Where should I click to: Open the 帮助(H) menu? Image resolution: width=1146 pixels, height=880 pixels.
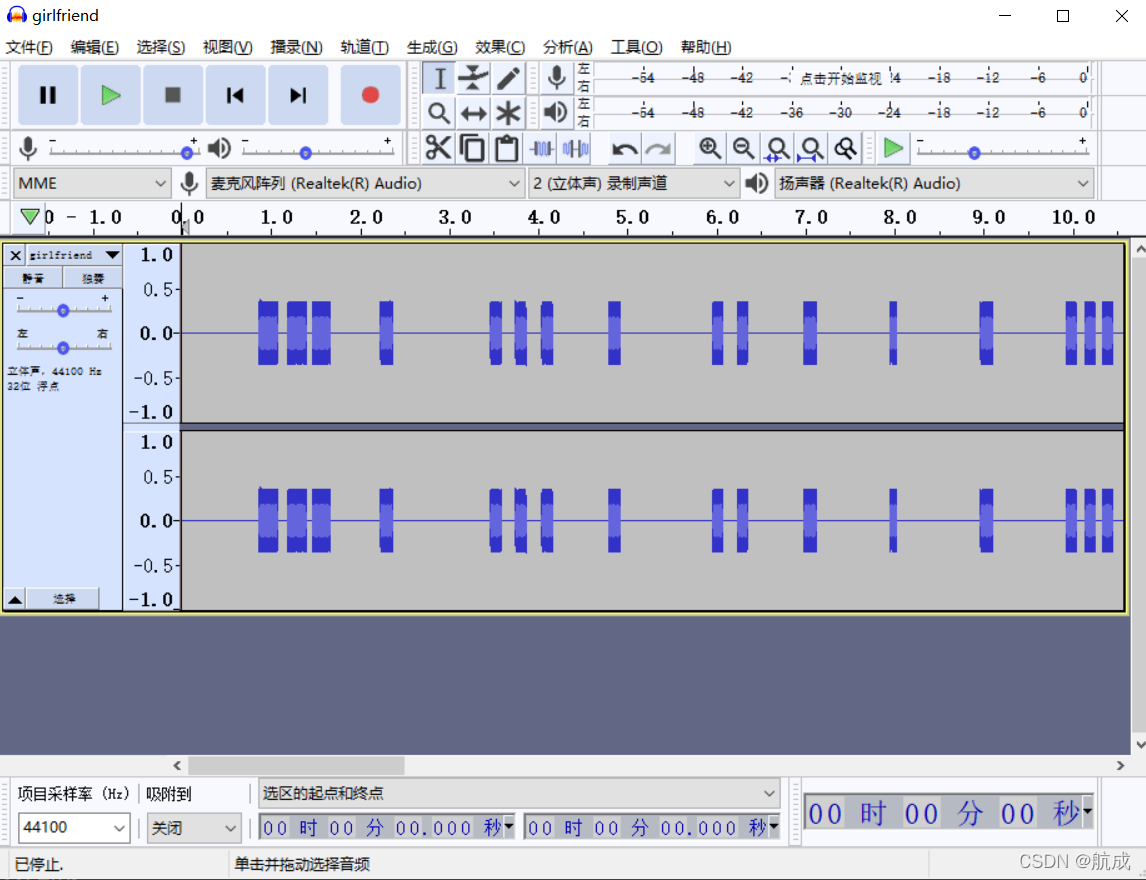pyautogui.click(x=706, y=48)
